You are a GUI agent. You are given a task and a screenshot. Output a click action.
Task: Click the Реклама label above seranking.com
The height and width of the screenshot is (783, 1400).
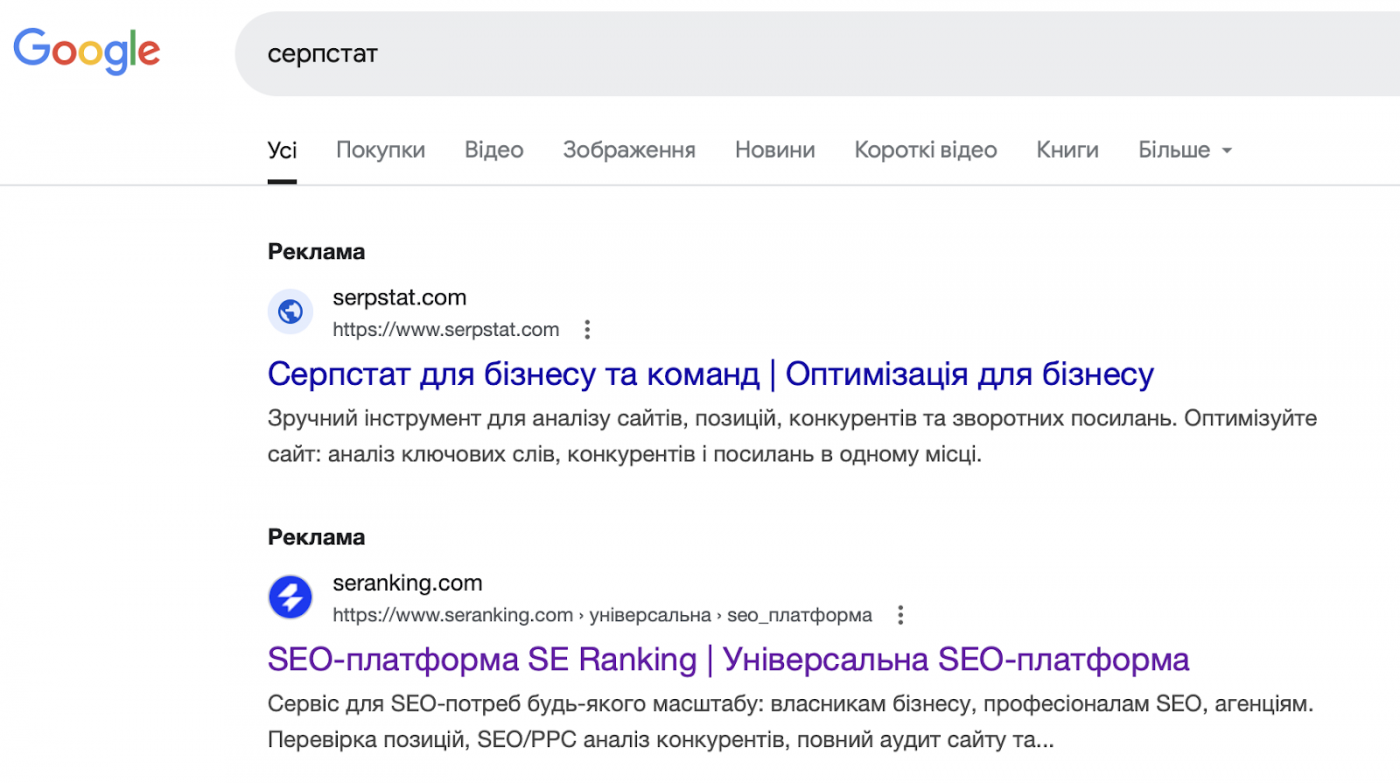tap(316, 538)
